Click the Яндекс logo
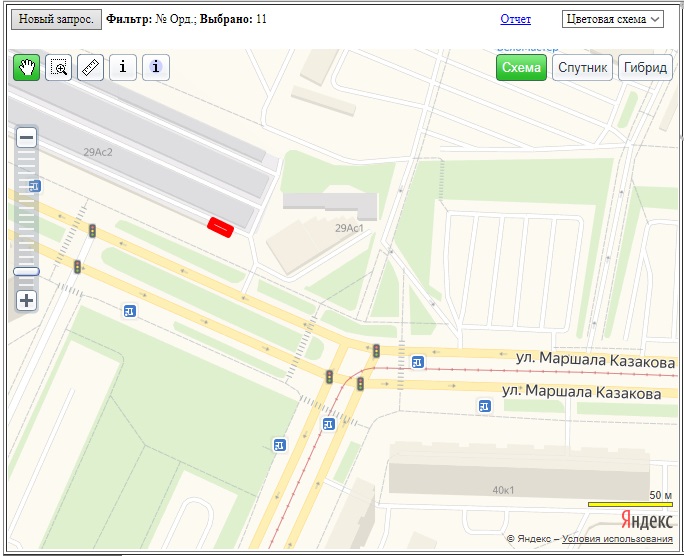 pyautogui.click(x=645, y=520)
